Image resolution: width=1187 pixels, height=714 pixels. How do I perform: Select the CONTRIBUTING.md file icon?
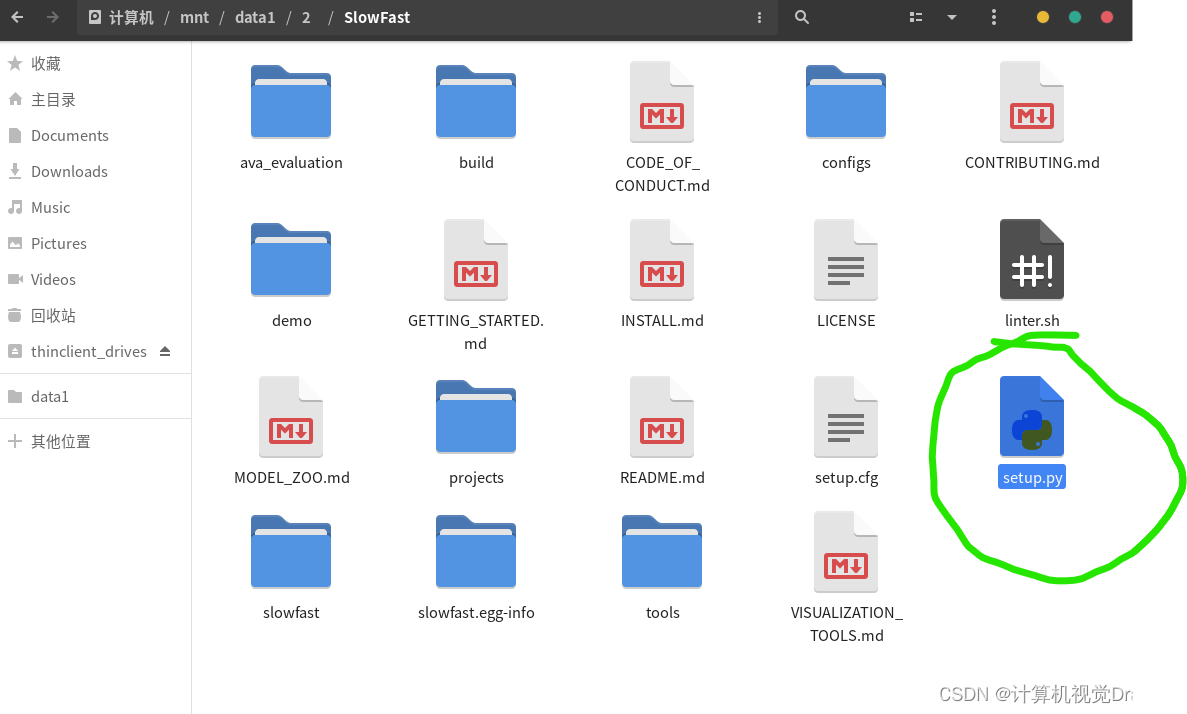(1032, 101)
